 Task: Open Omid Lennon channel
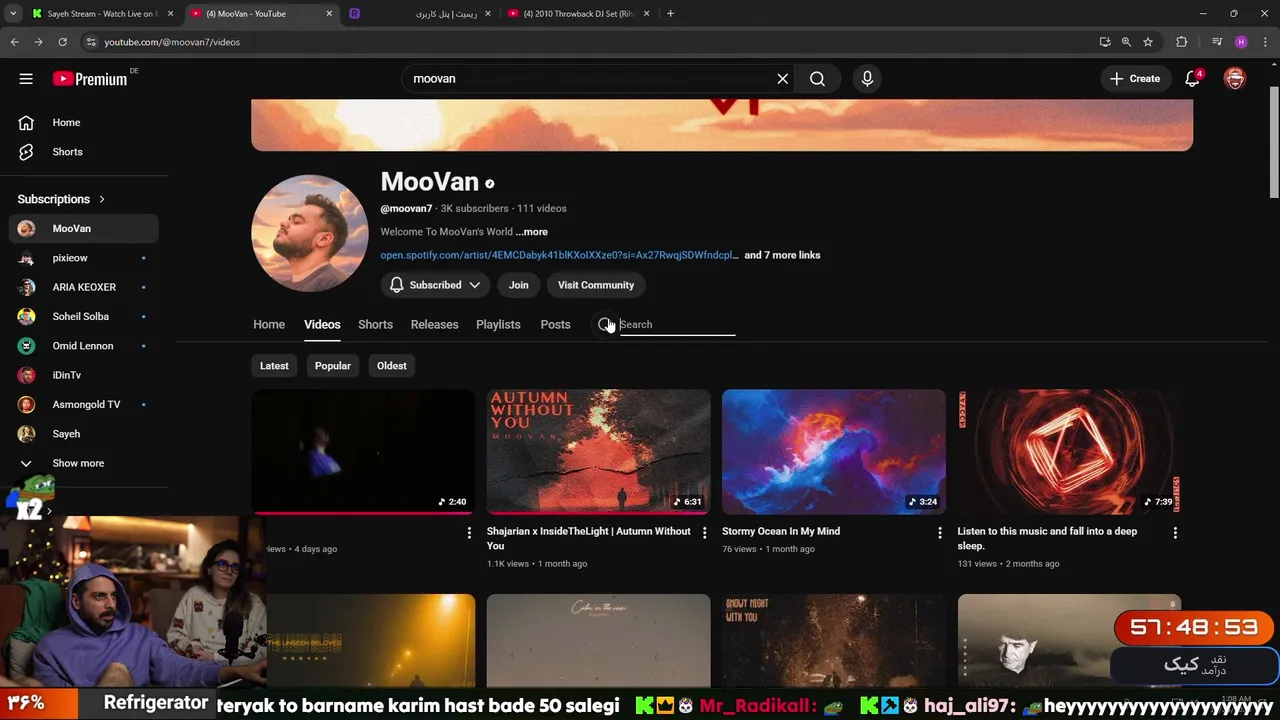tap(84, 346)
